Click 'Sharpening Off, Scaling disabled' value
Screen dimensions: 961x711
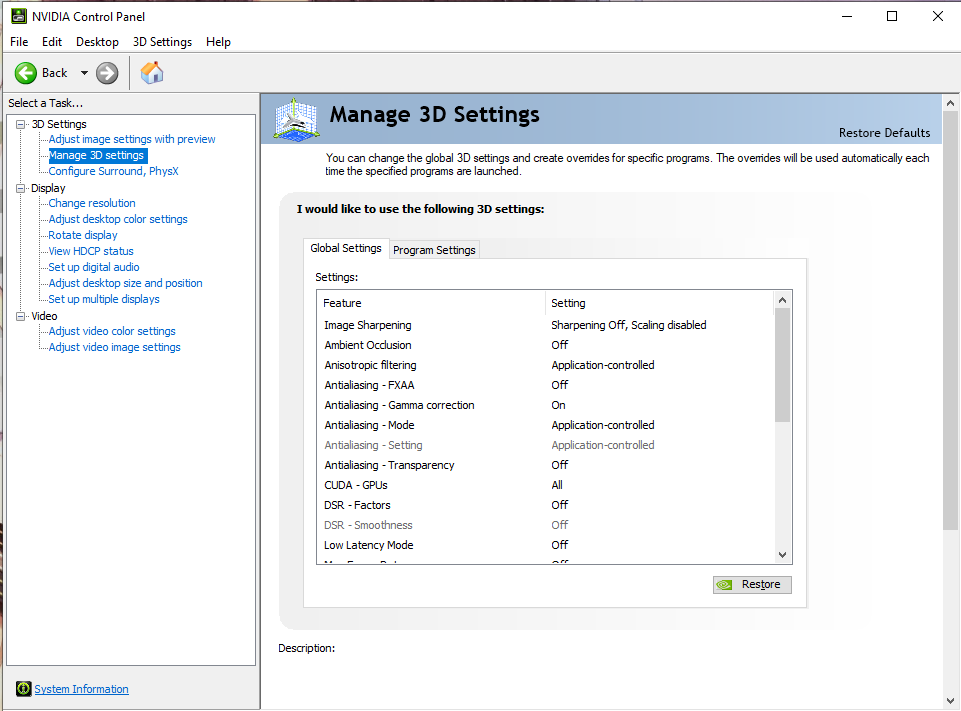click(x=629, y=325)
